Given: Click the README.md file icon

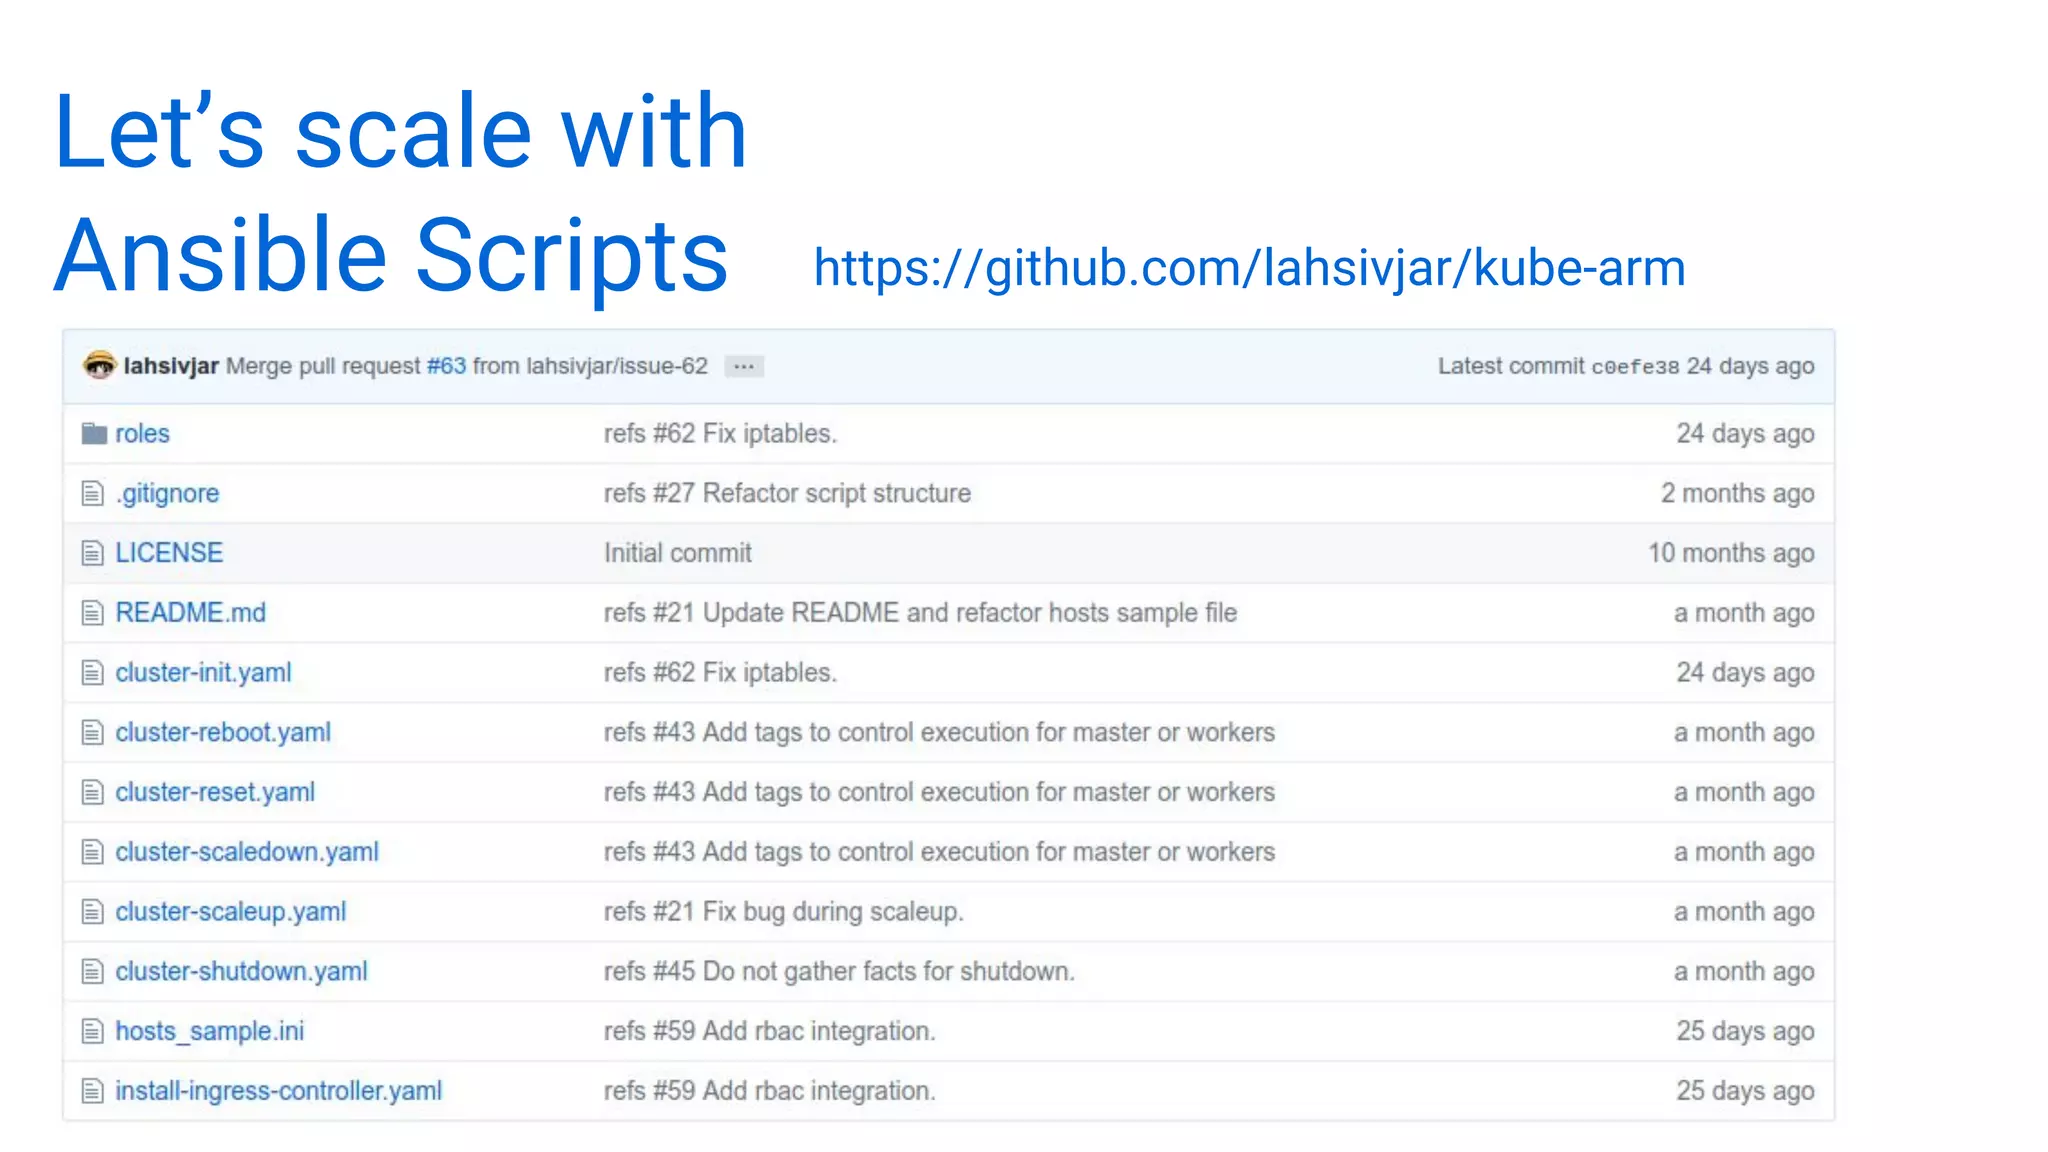Looking at the screenshot, I should pos(92,613).
